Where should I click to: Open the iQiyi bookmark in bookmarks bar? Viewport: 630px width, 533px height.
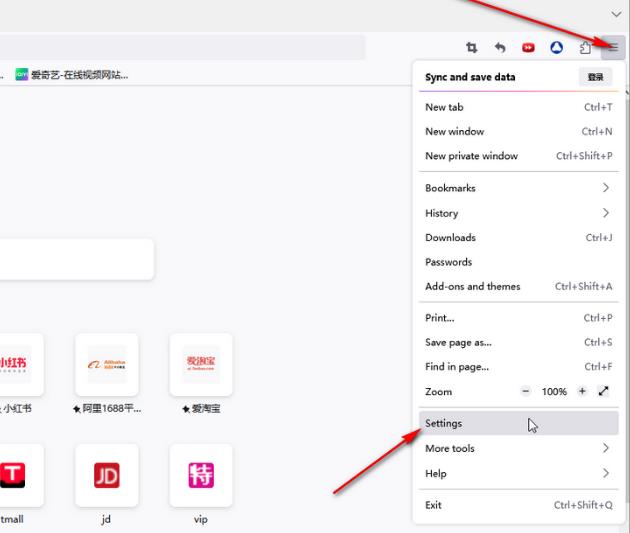[x=72, y=75]
